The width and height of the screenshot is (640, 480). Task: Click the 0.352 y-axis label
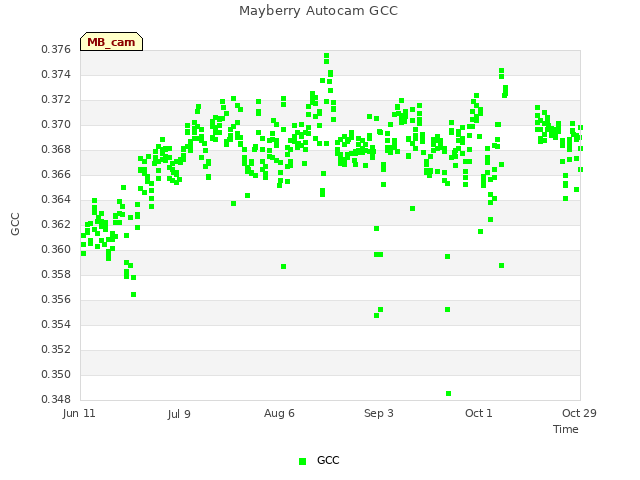point(56,349)
